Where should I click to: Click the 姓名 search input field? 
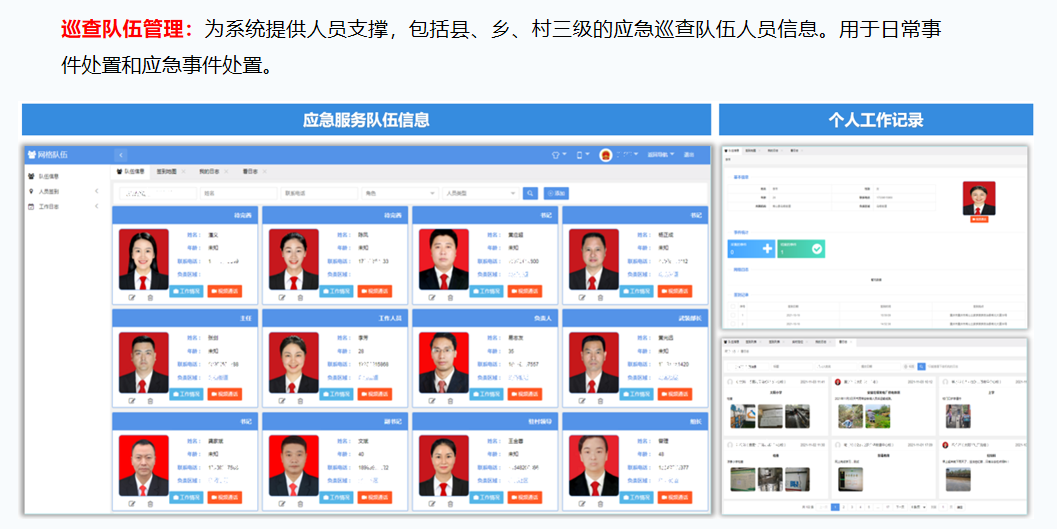click(x=239, y=193)
